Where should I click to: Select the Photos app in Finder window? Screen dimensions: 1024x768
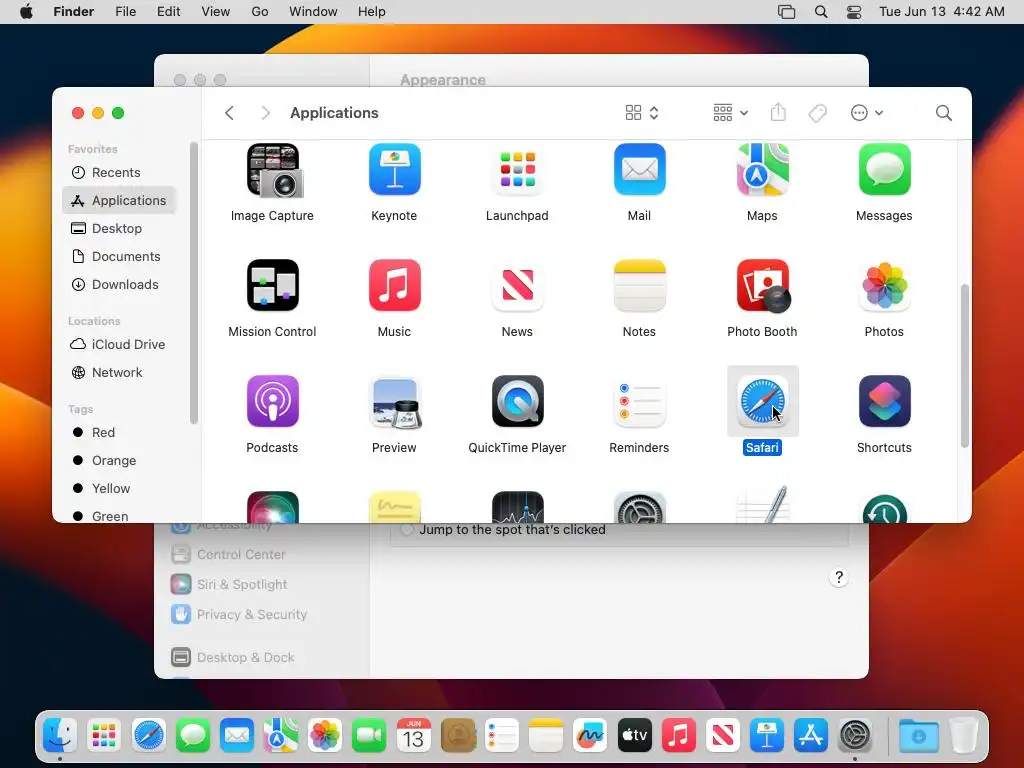click(884, 285)
